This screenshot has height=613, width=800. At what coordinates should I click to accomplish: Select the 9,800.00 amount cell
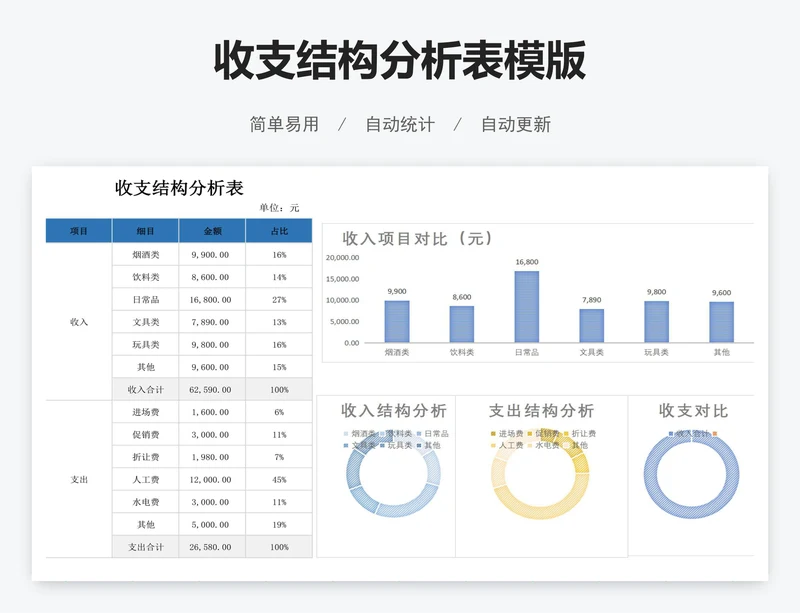pos(212,344)
